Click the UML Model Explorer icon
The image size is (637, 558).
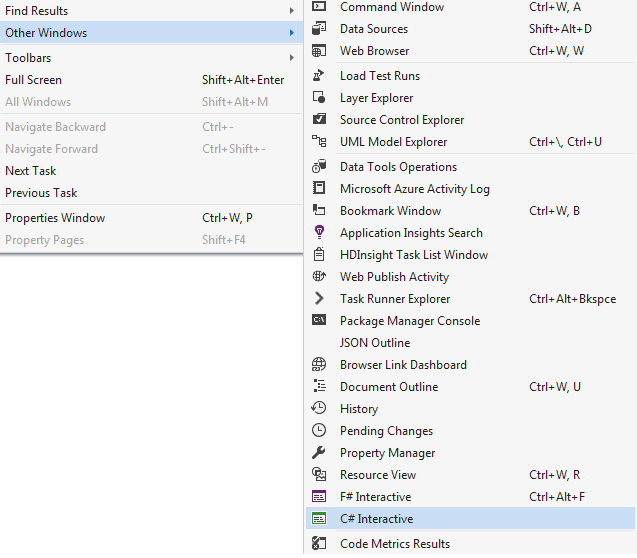319,141
